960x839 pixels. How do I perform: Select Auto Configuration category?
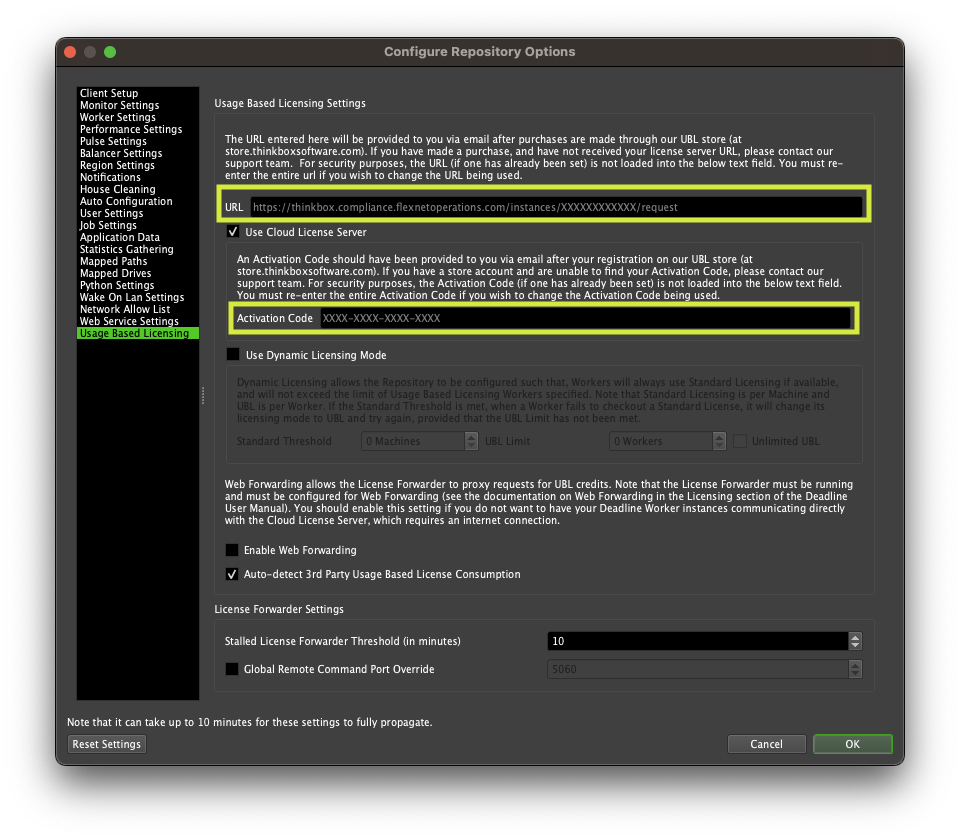138,201
